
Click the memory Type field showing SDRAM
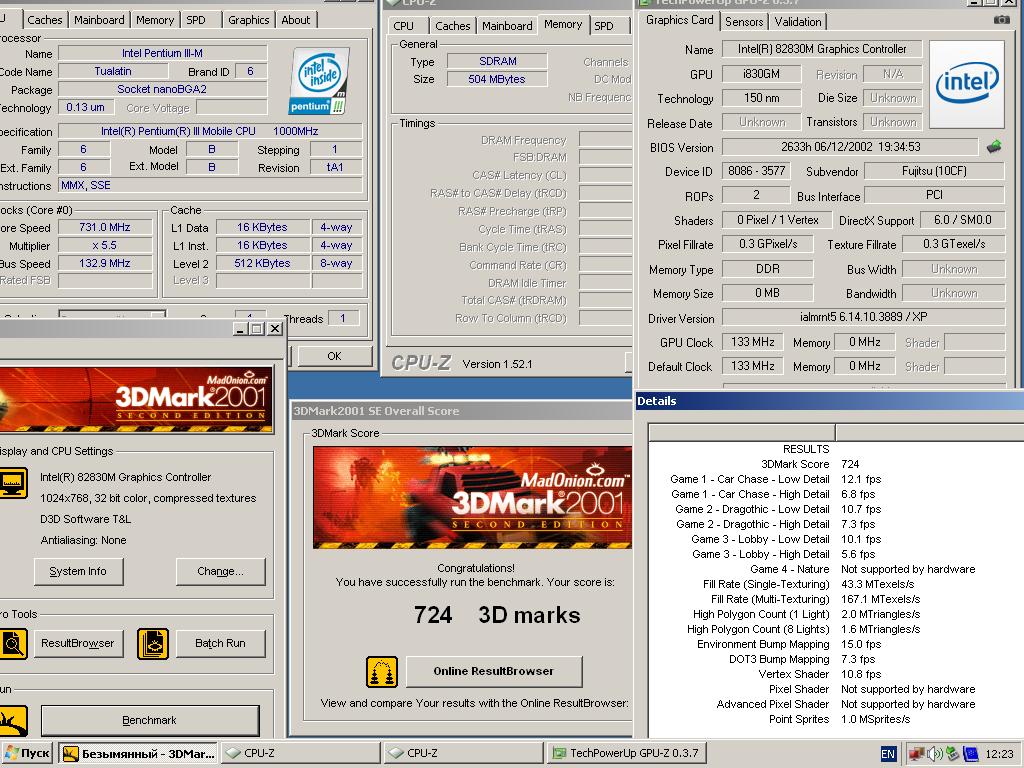click(497, 61)
